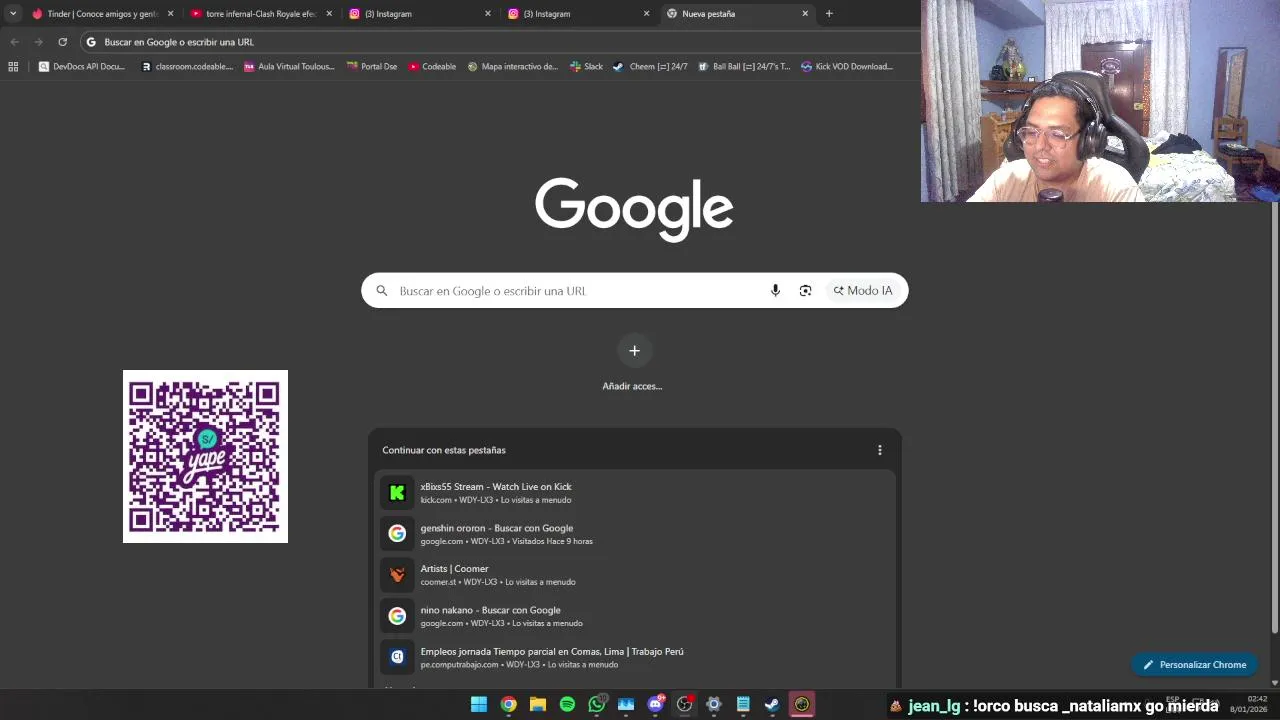
Task: Open xBixs55 Stream - Watch Live on Kick
Action: (x=634, y=492)
